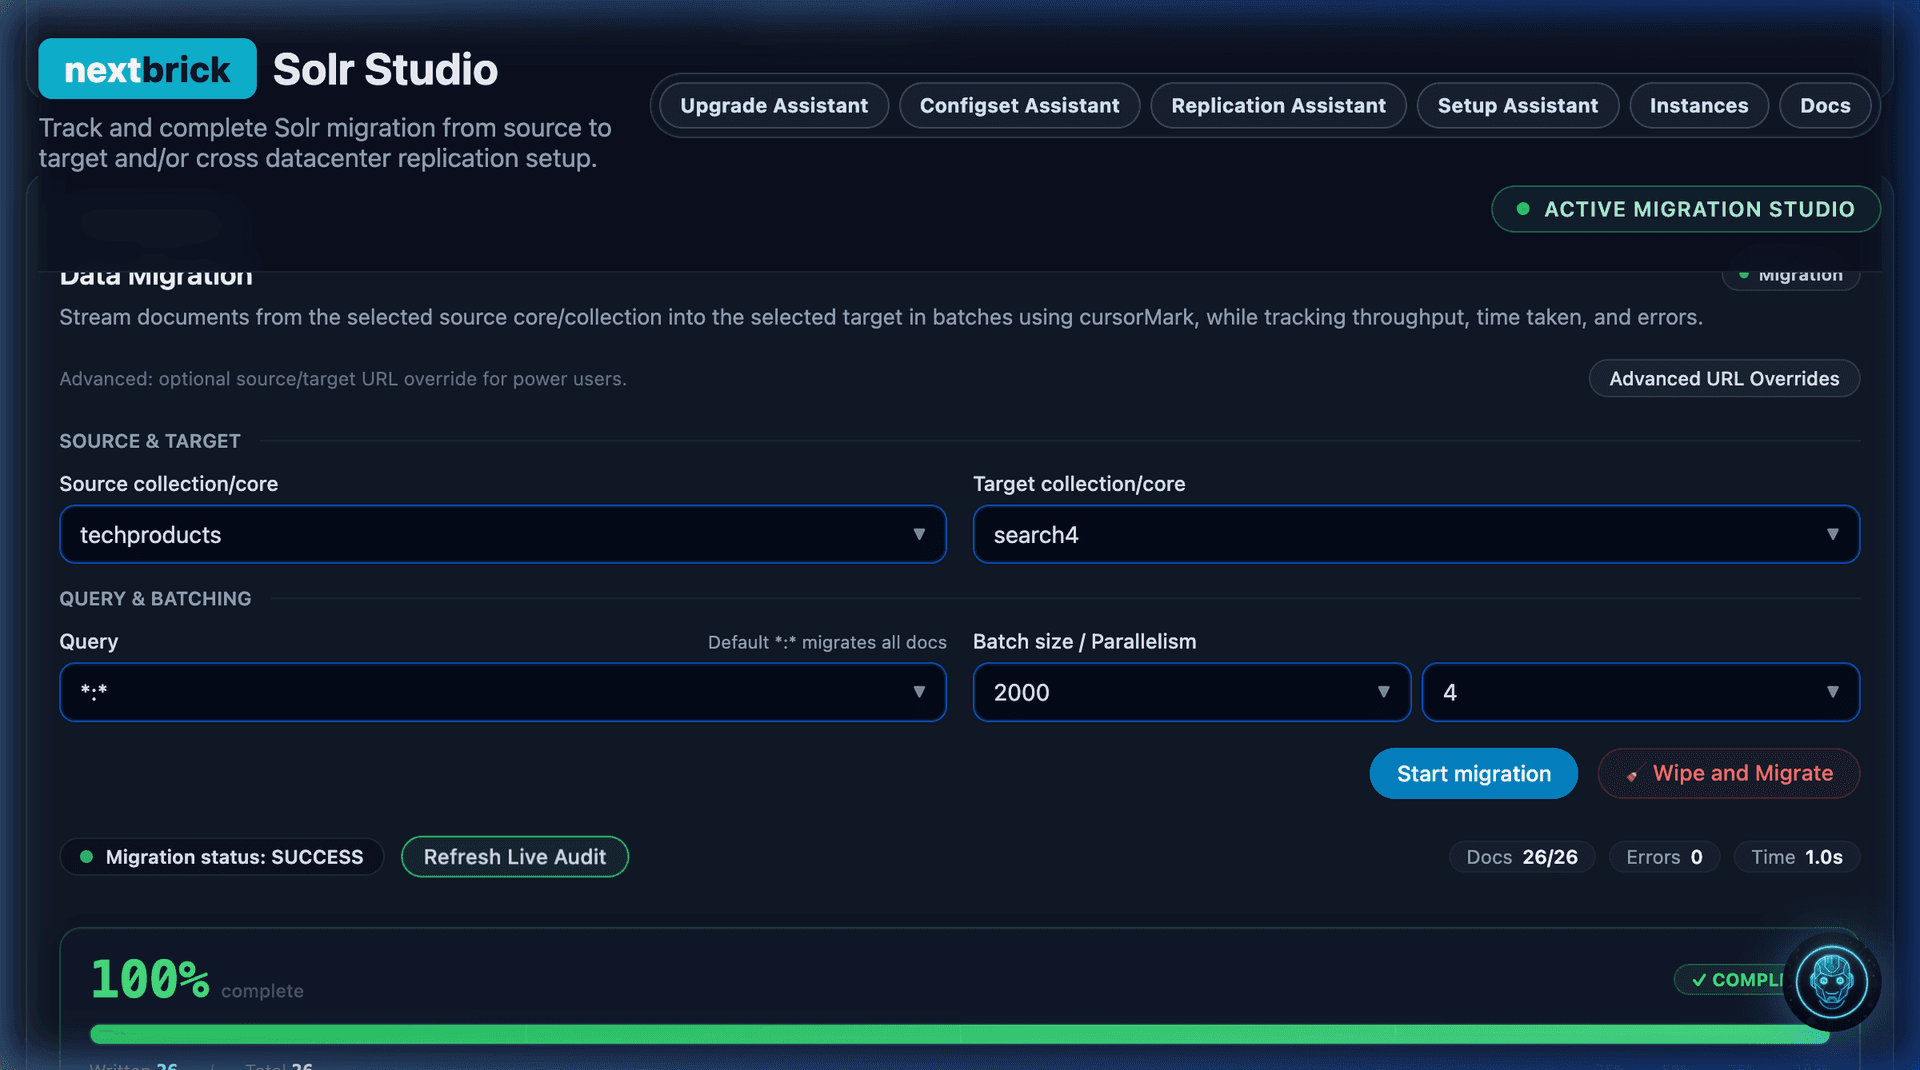The height and width of the screenshot is (1070, 1920).
Task: Open the Query *:* dropdown
Action: pos(503,692)
